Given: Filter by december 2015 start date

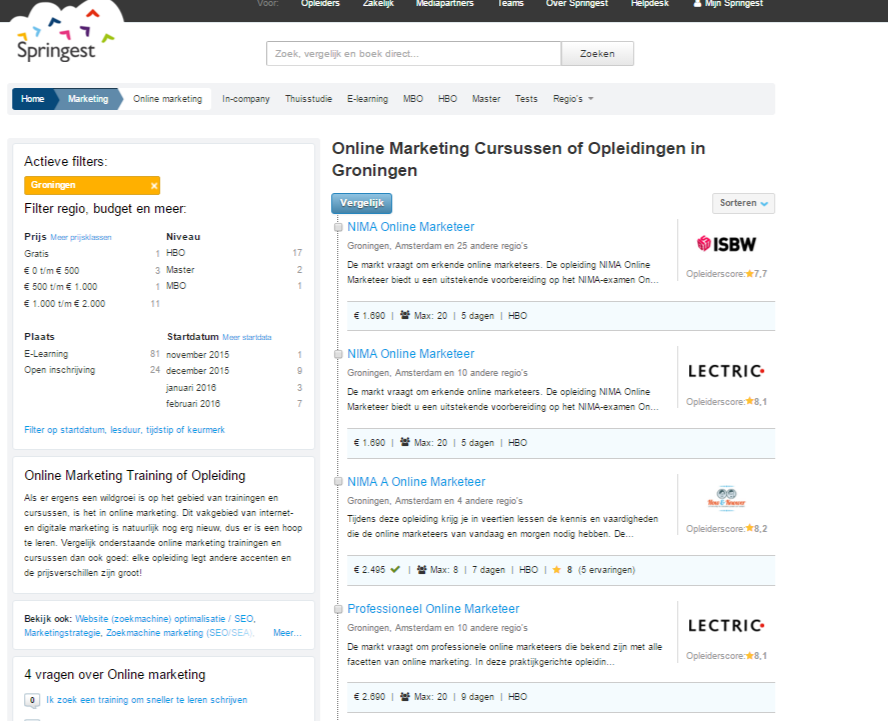Looking at the screenshot, I should [197, 371].
